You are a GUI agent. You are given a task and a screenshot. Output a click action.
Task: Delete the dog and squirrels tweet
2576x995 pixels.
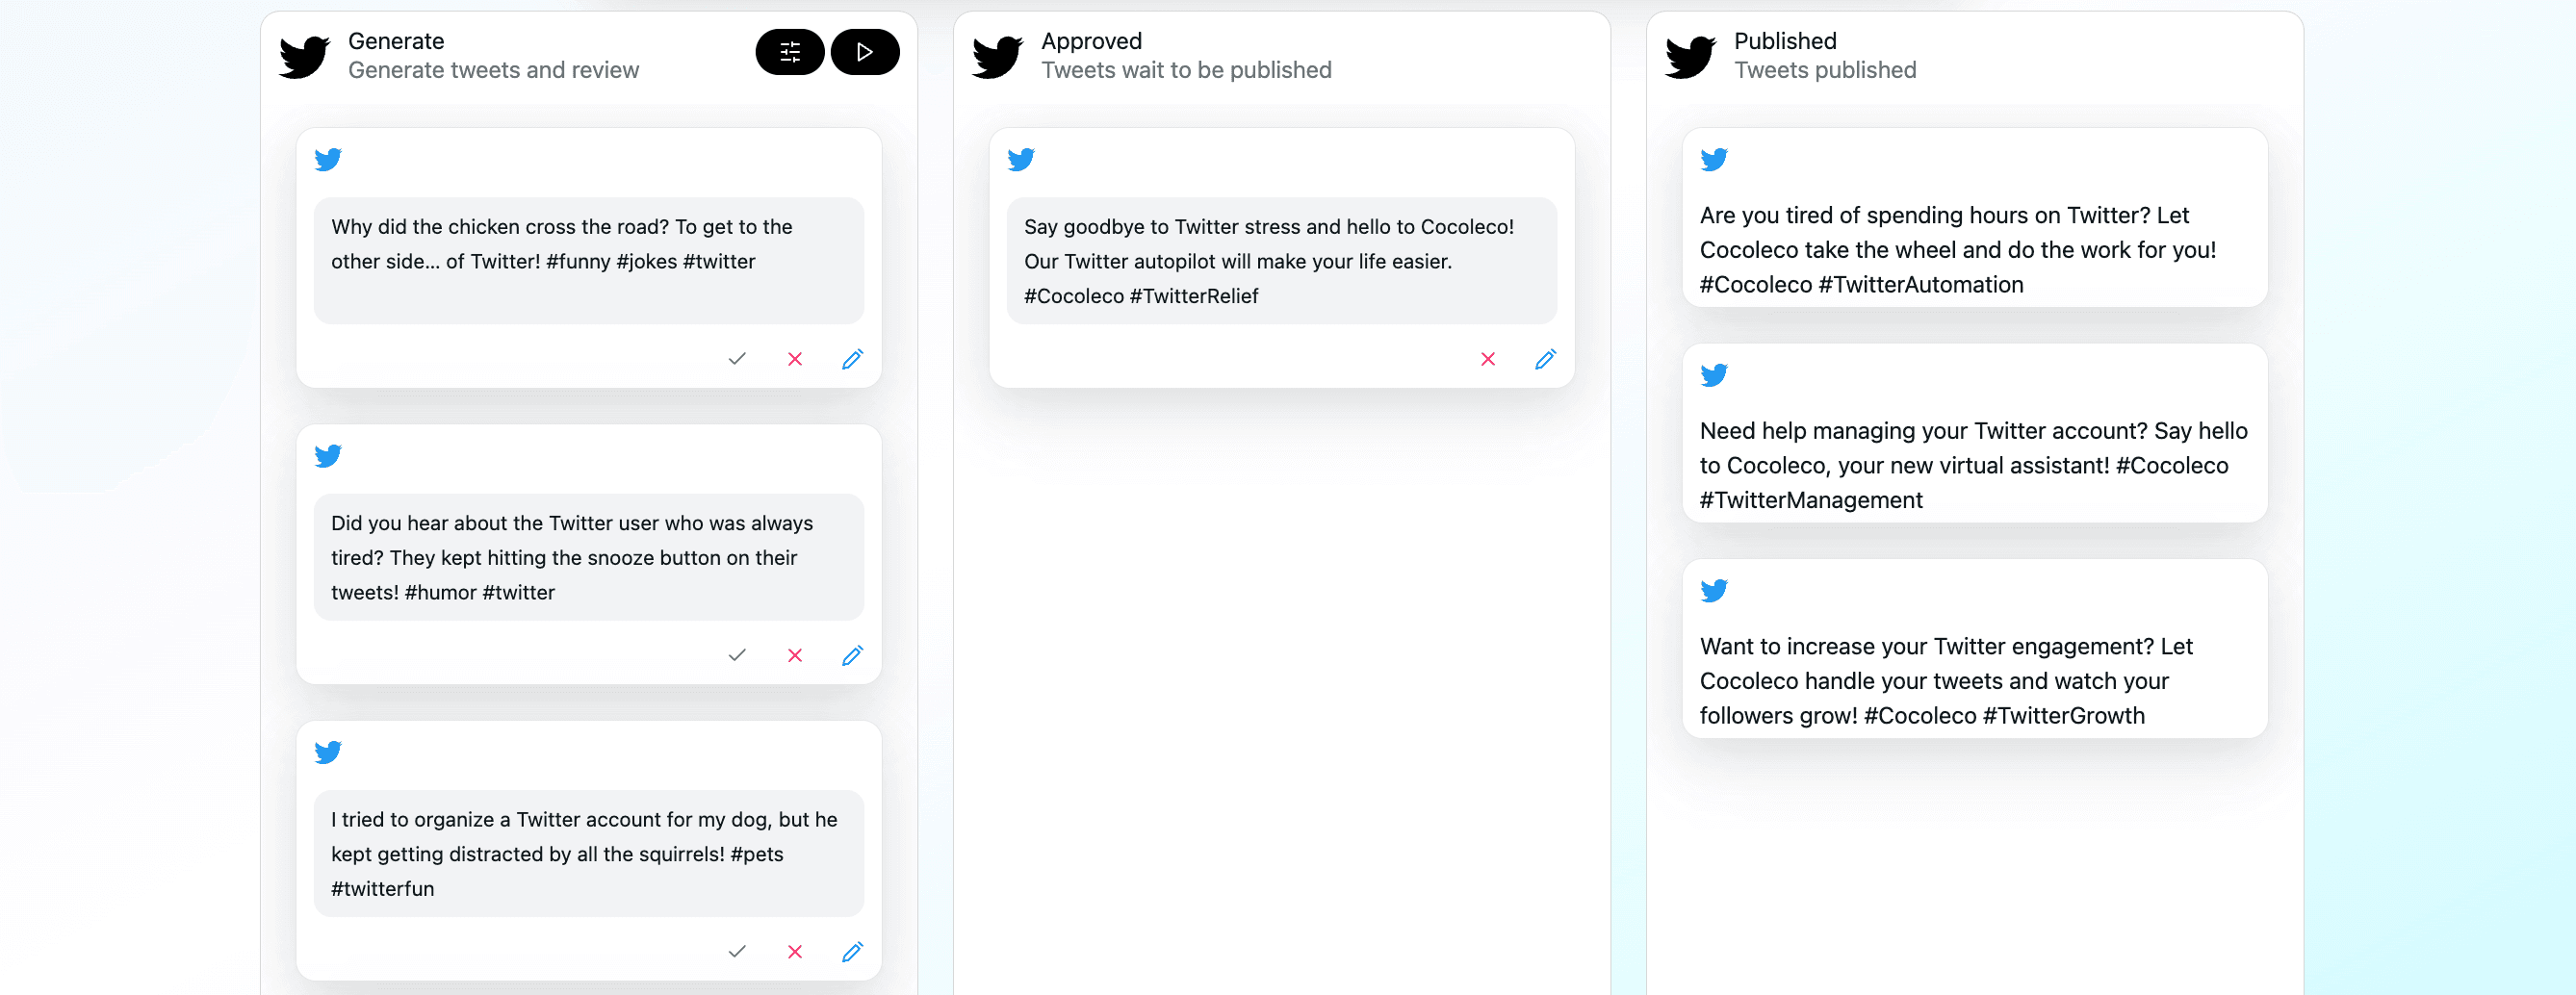pyautogui.click(x=795, y=951)
